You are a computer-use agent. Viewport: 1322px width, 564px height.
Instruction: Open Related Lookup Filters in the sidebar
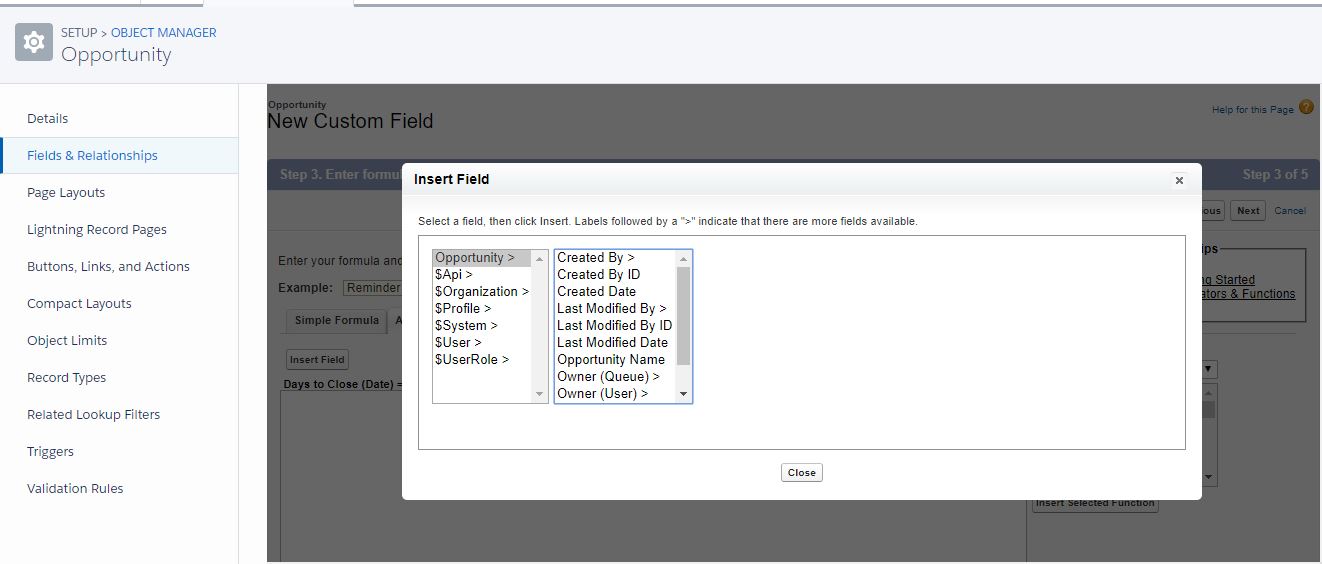point(93,414)
